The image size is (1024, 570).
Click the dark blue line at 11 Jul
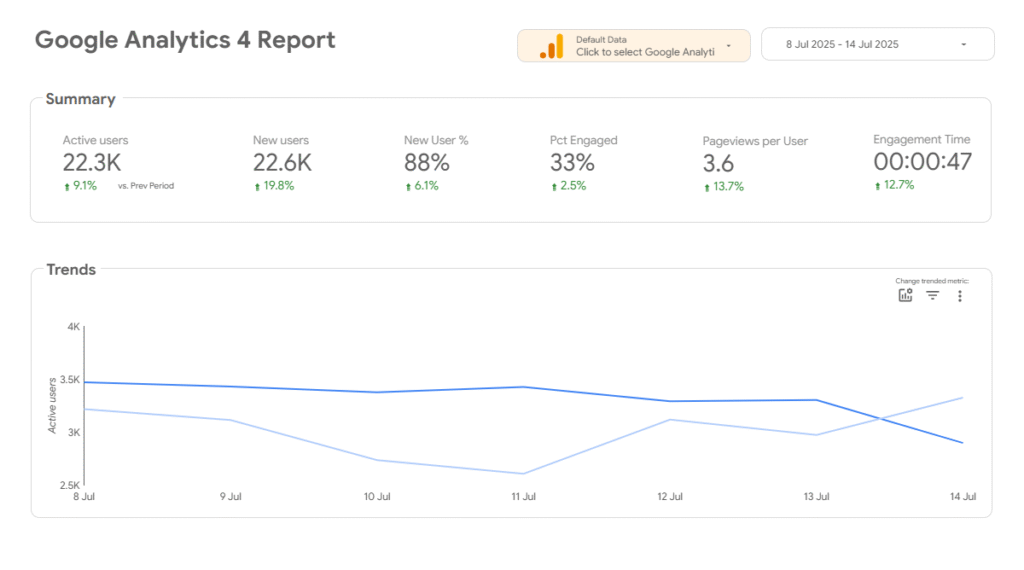[x=523, y=387]
